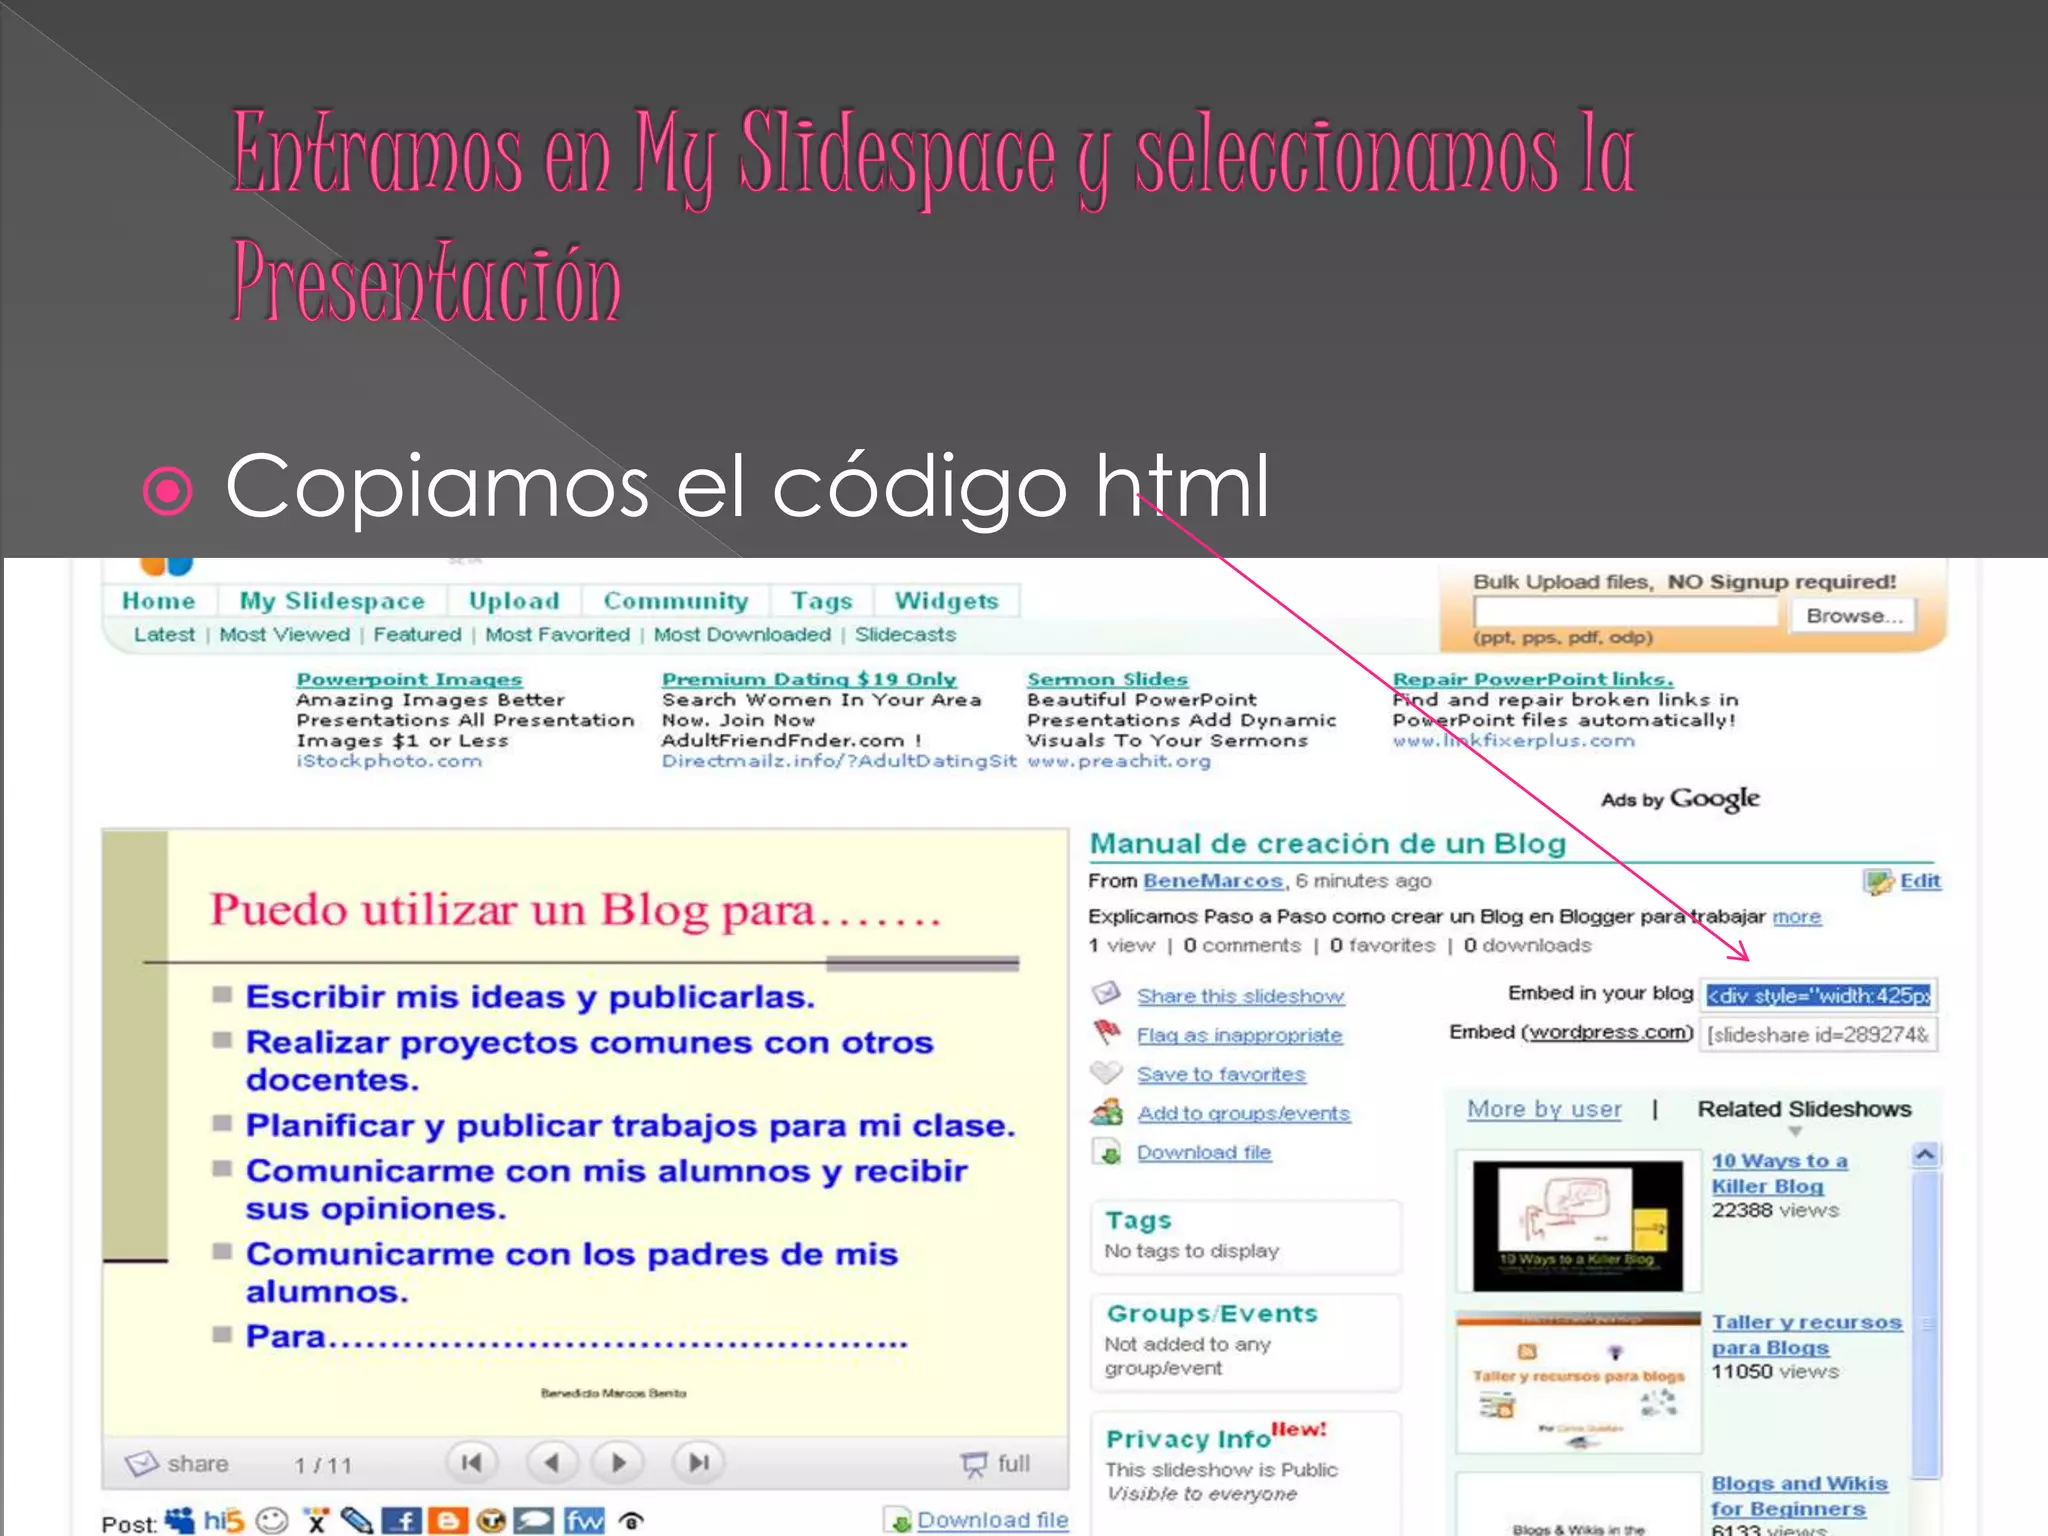
Task: Post using the round orange face icon
Action: (x=491, y=1521)
